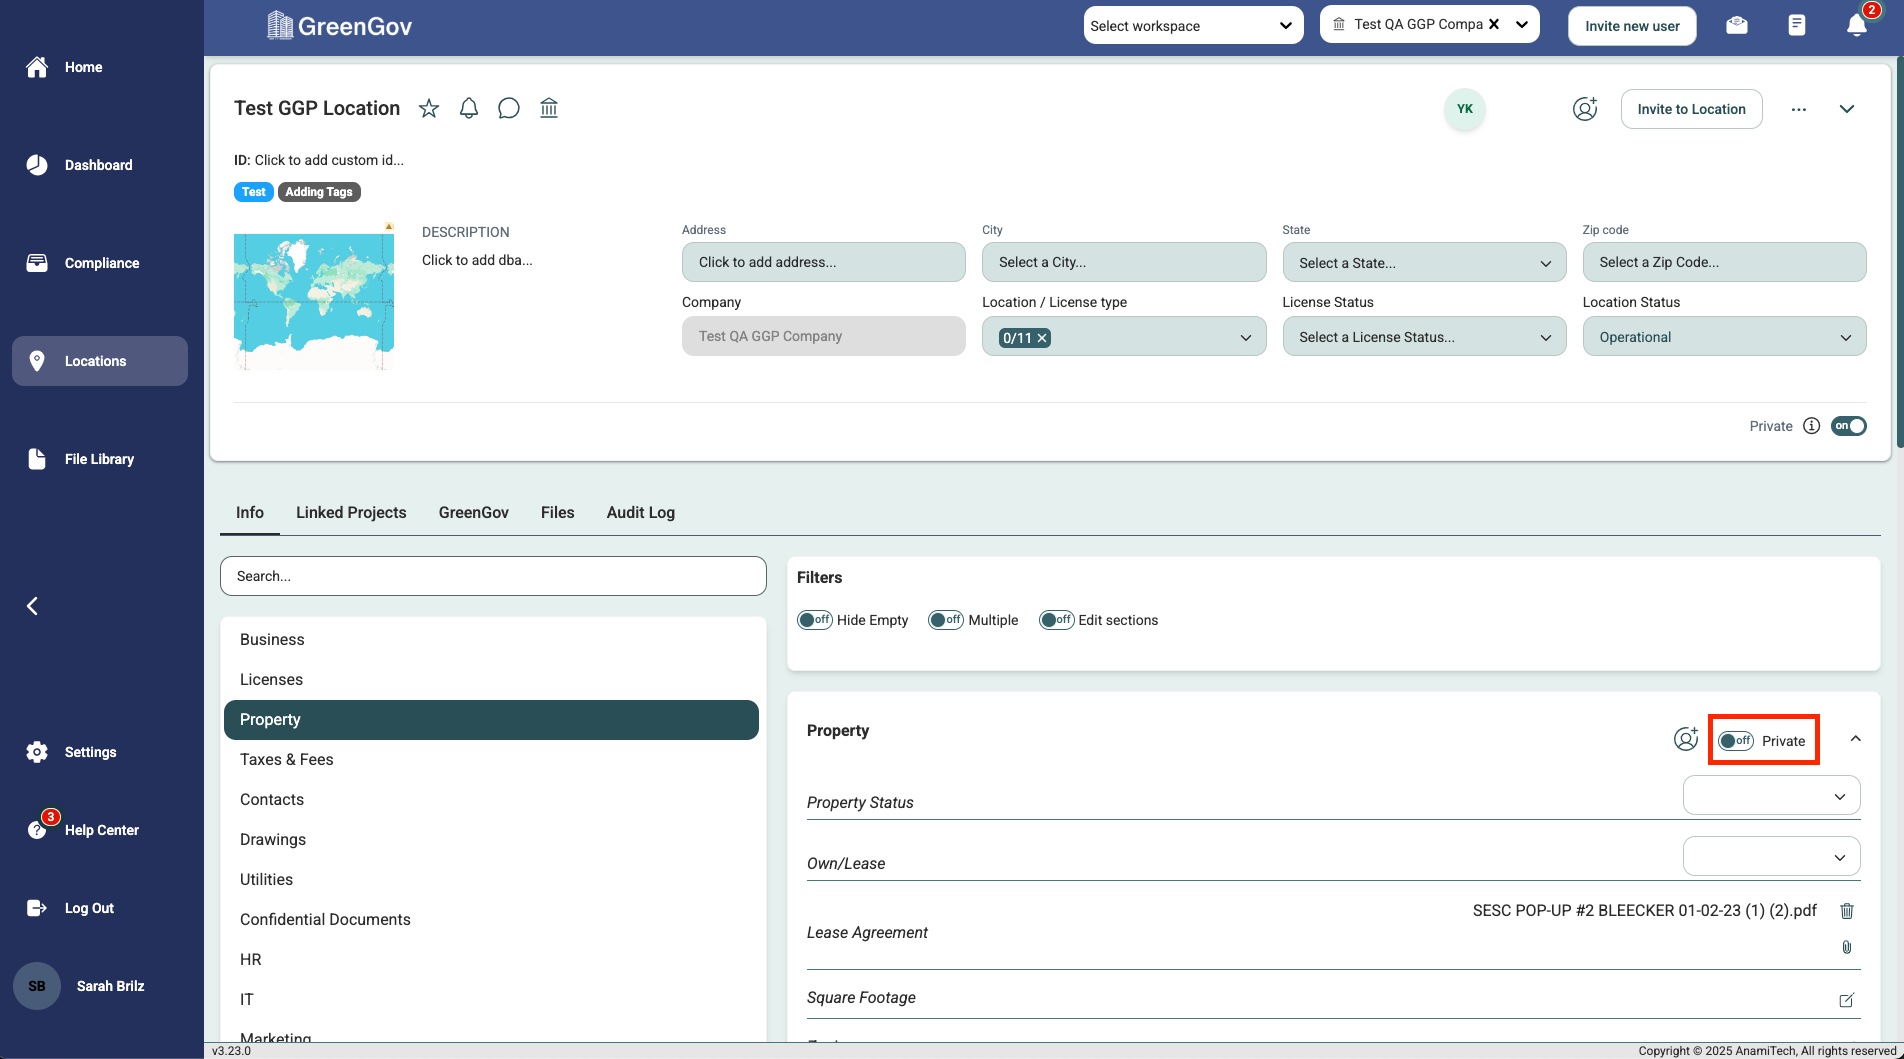The width and height of the screenshot is (1904, 1059).
Task: Click the notifications bell in top bar
Action: click(1856, 26)
